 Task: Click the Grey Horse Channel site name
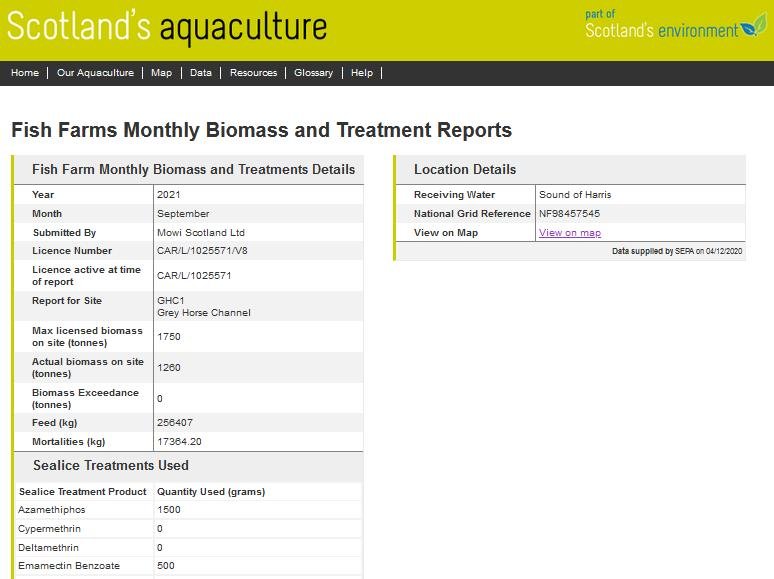(x=204, y=313)
